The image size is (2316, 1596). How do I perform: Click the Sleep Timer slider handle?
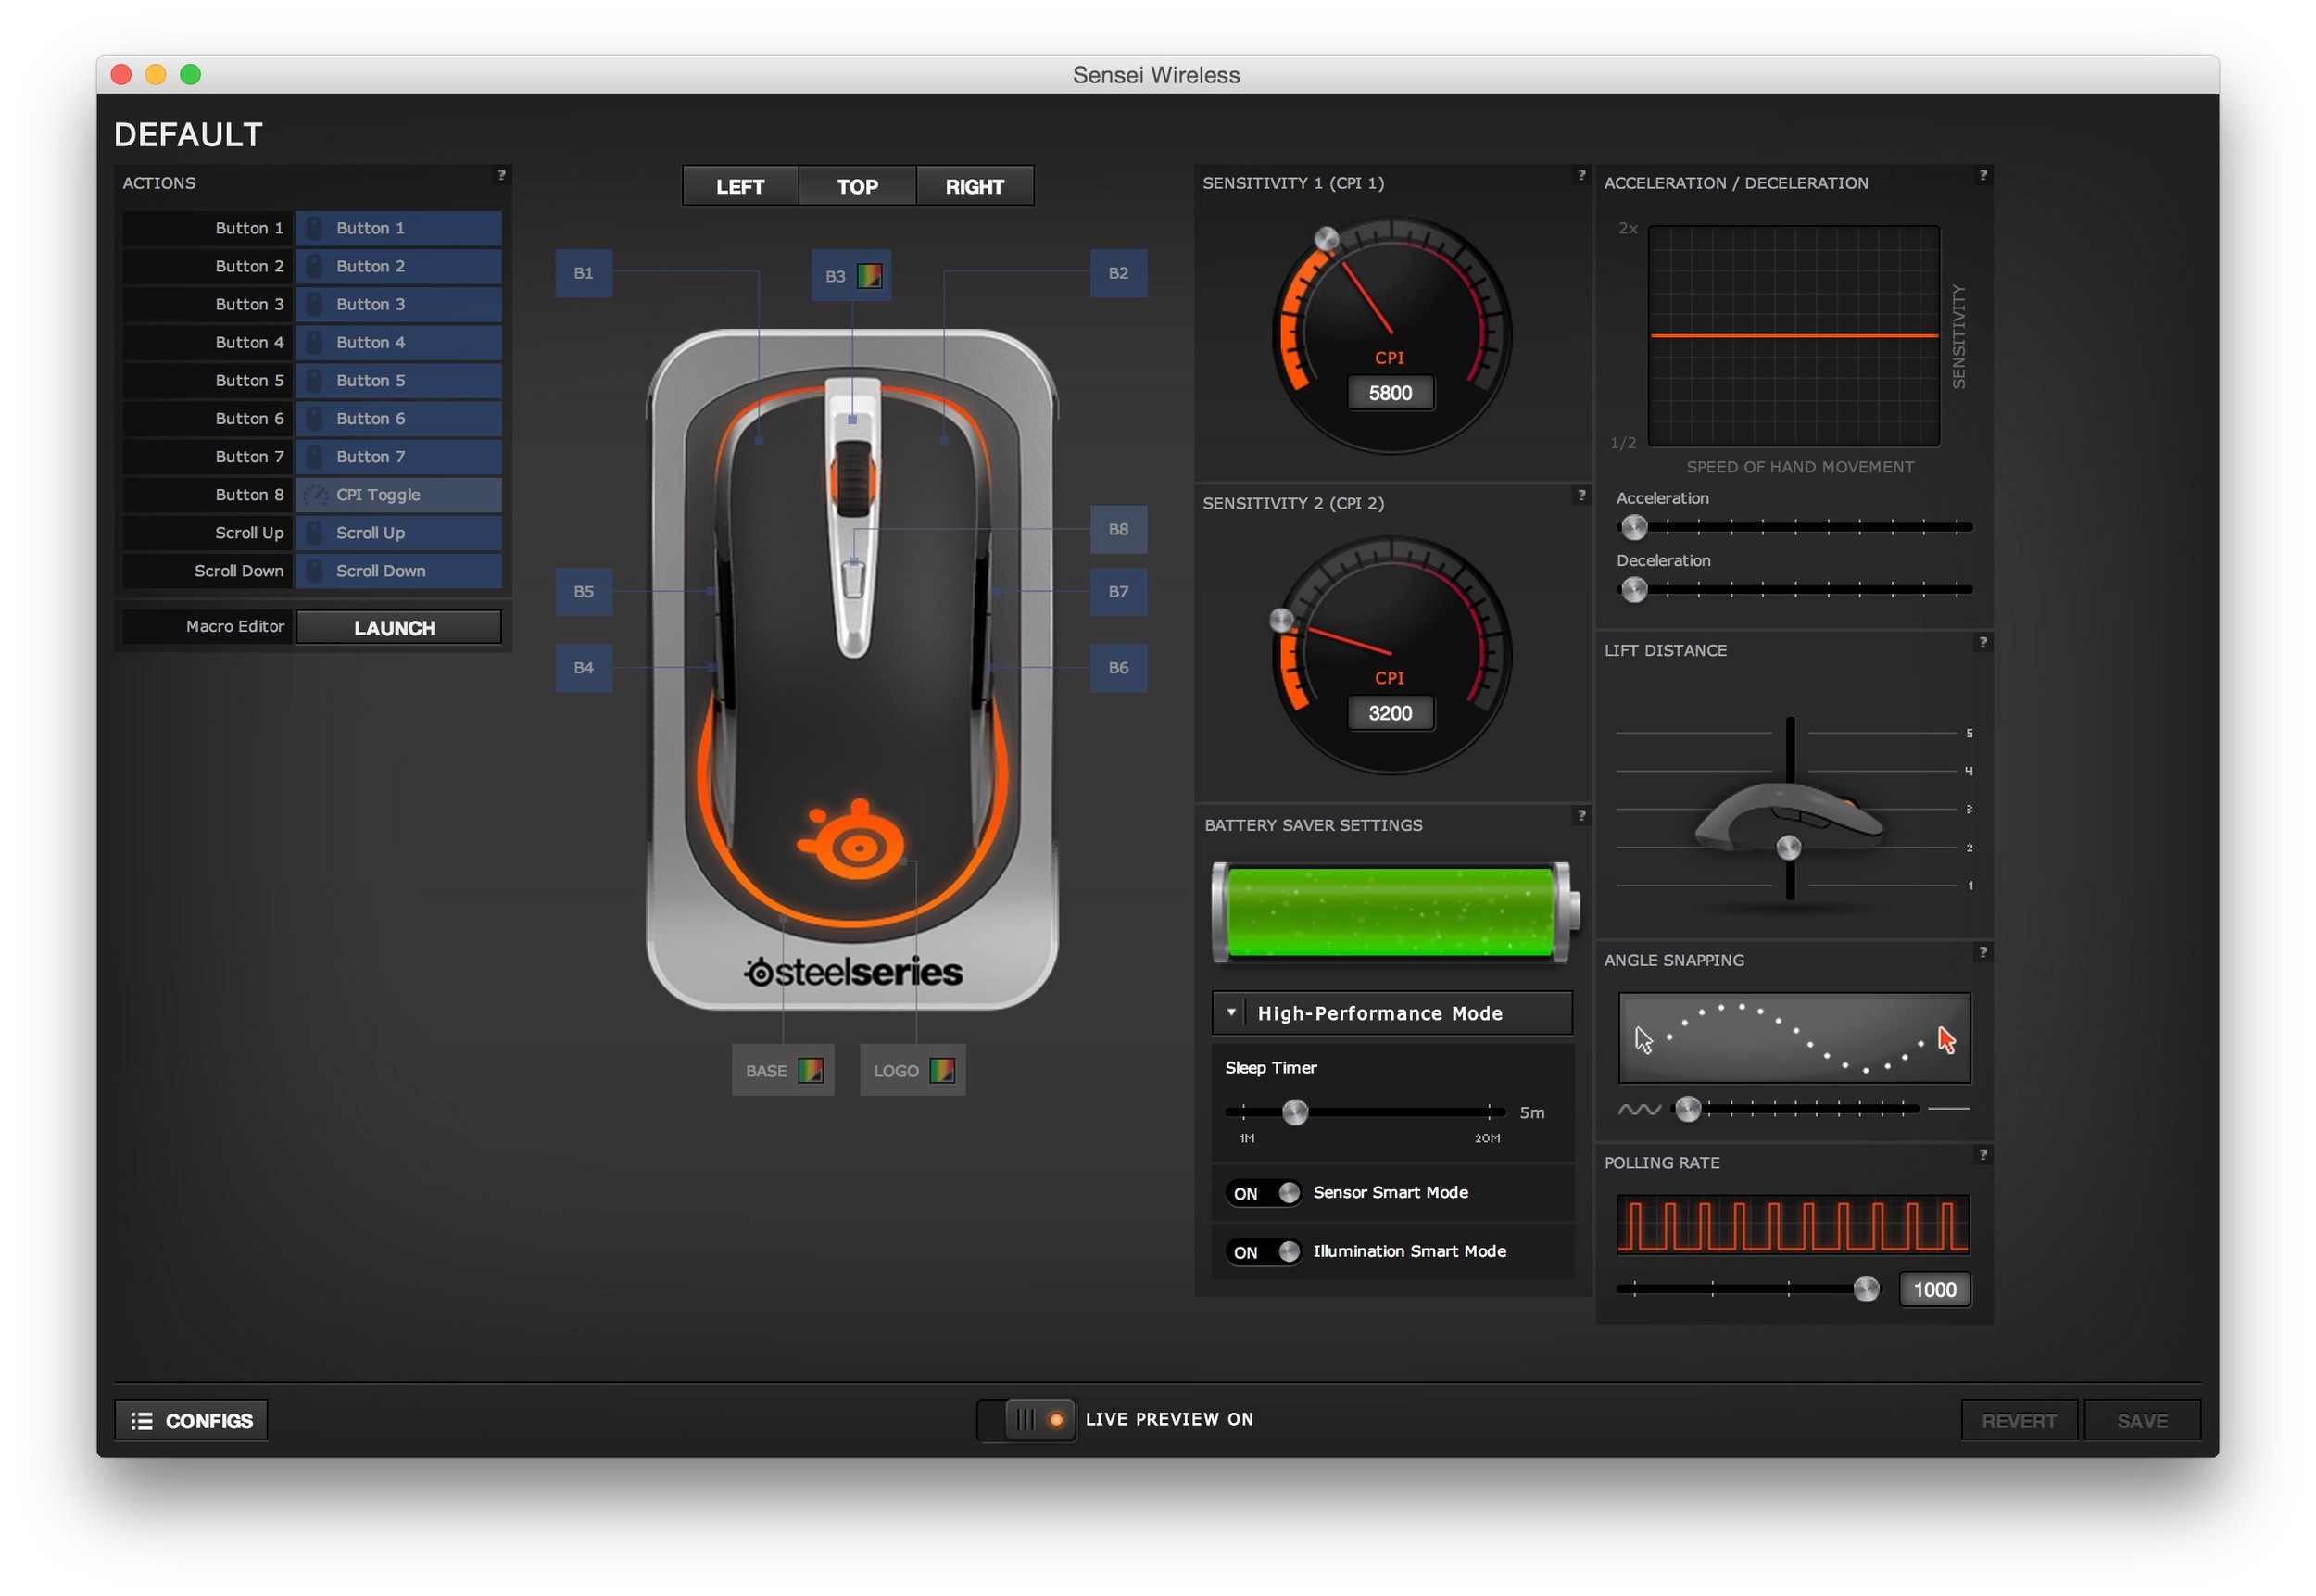(x=1295, y=1112)
